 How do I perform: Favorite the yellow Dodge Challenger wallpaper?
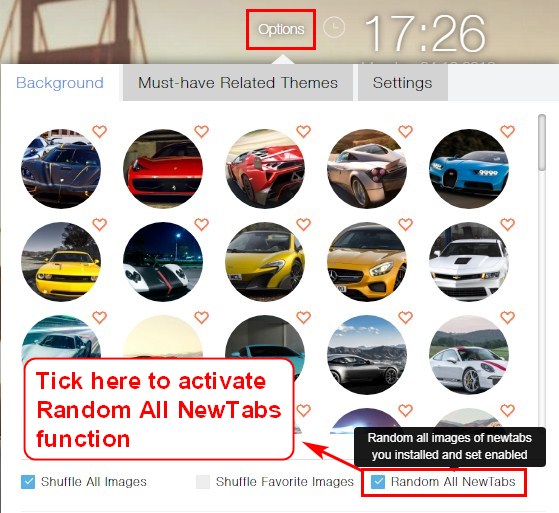[99, 225]
